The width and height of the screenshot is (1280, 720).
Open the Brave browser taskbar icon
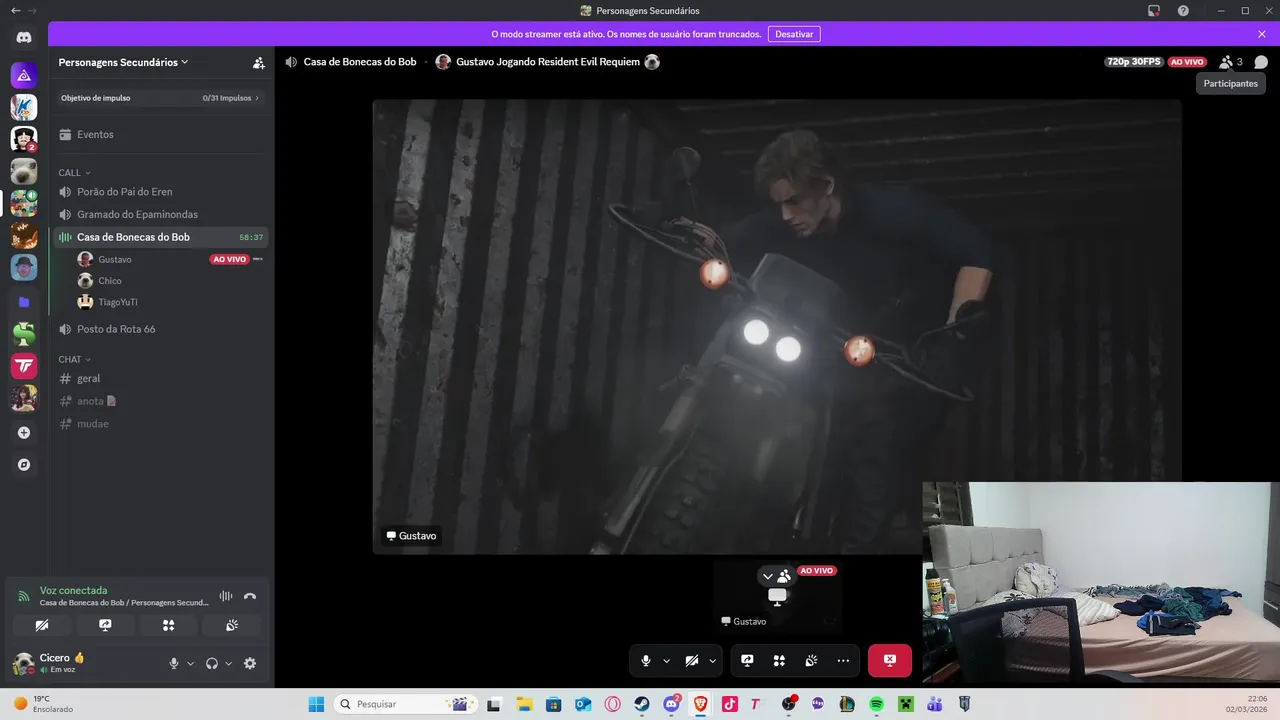[x=700, y=704]
